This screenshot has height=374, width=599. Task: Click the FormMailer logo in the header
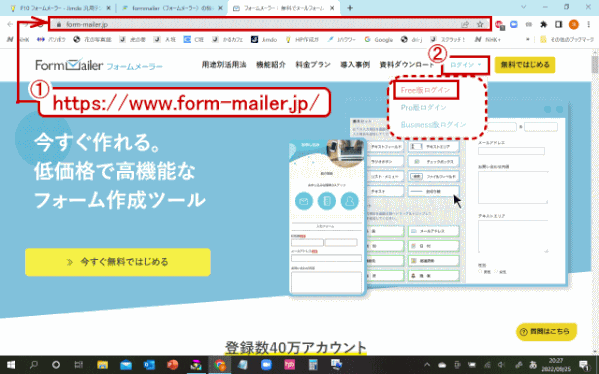[99, 65]
